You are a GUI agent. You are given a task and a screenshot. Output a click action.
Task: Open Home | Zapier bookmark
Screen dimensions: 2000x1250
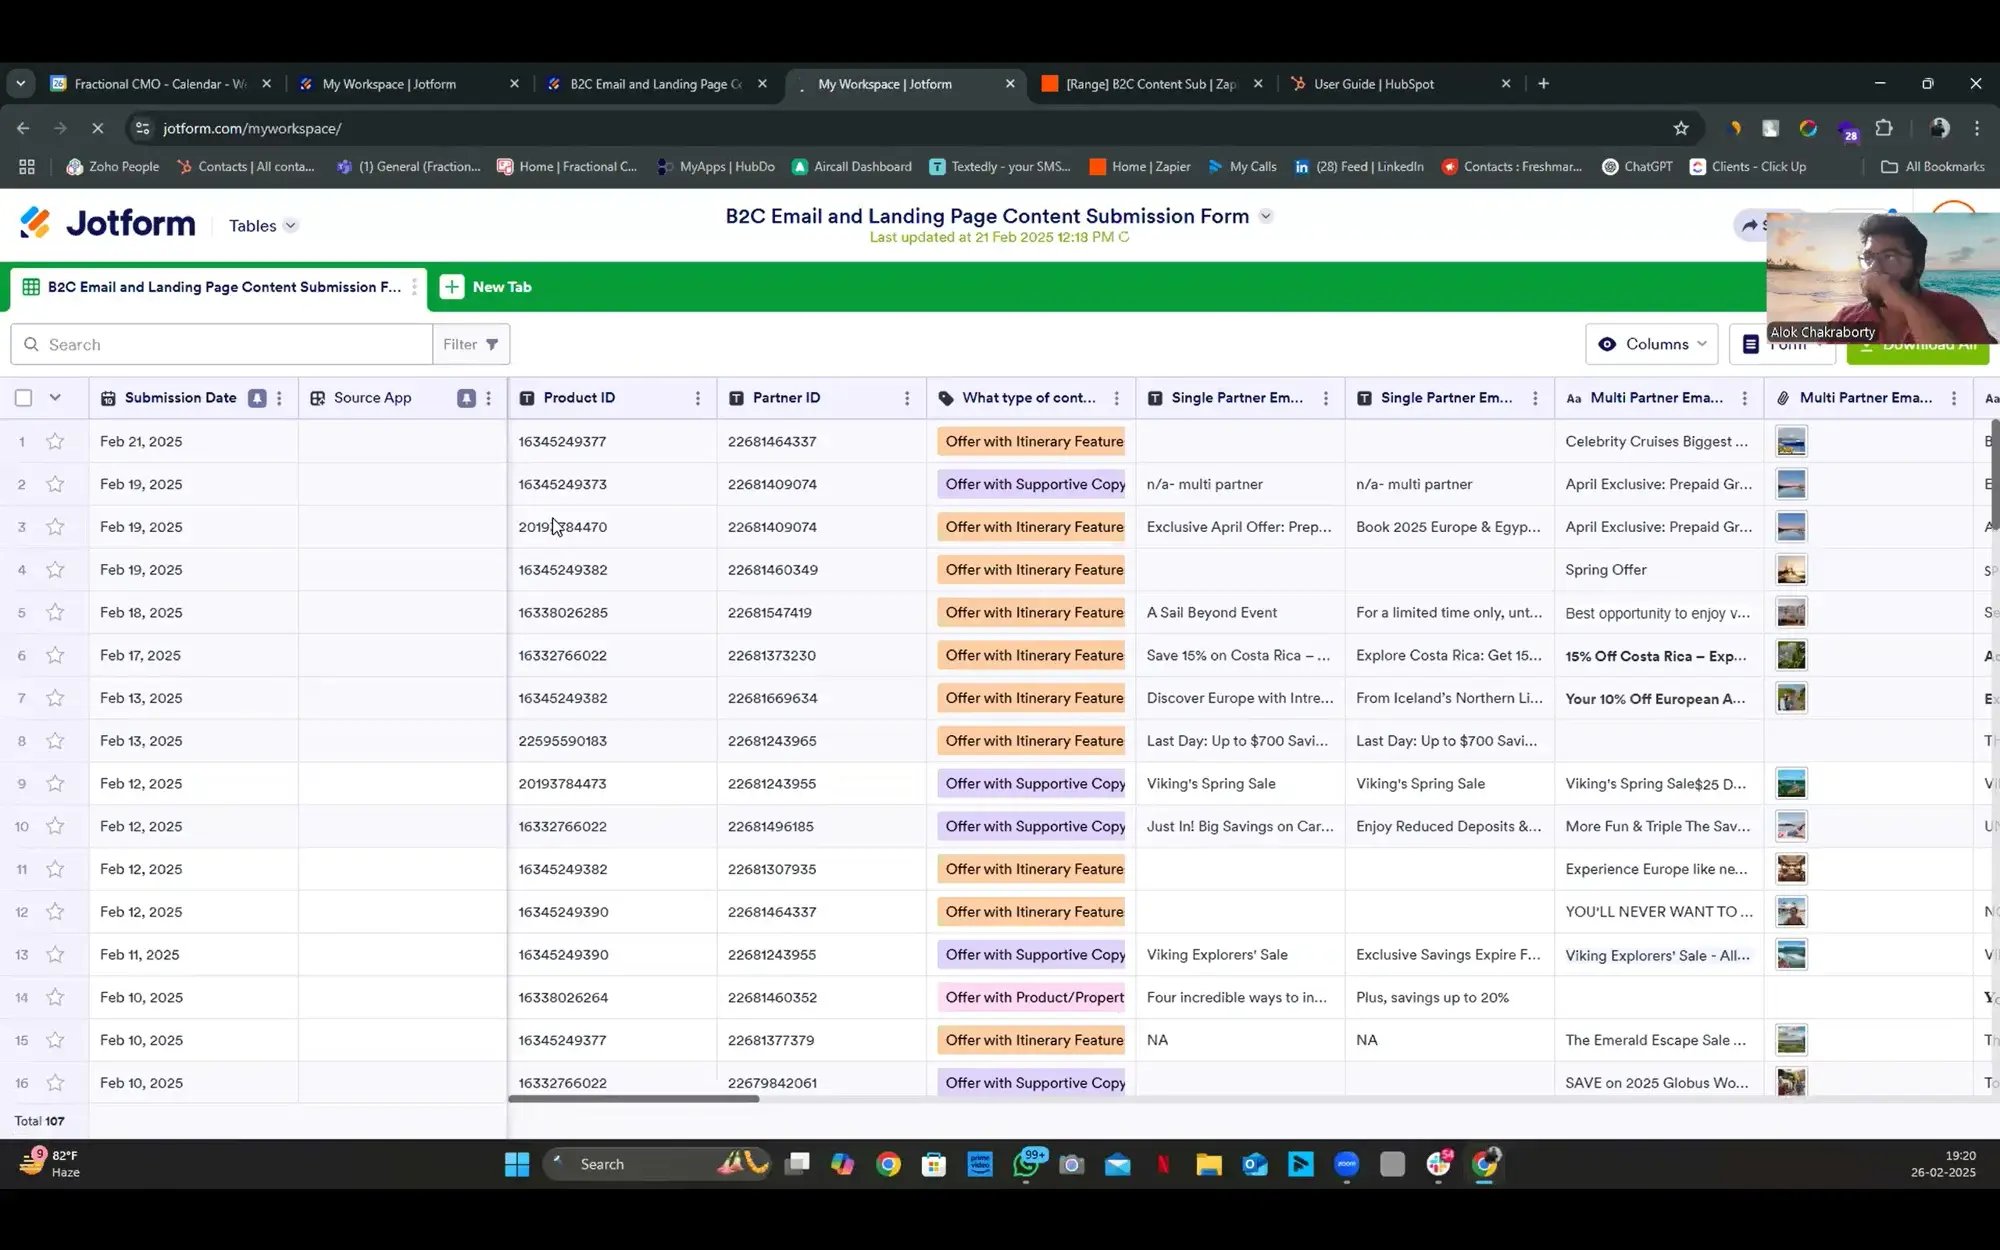click(x=1139, y=167)
